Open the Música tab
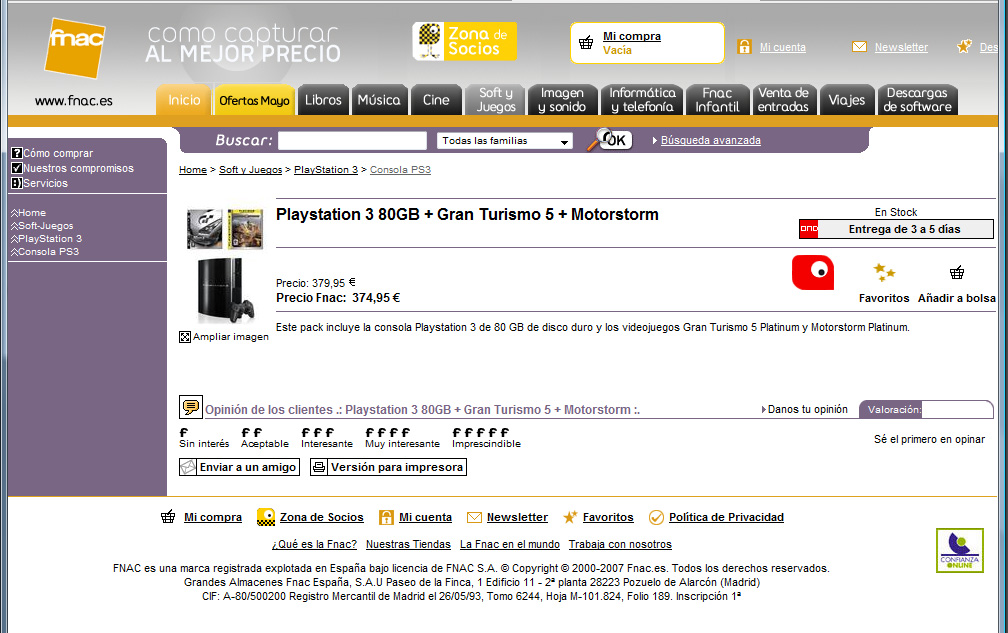Image resolution: width=1008 pixels, height=633 pixels. [x=379, y=100]
